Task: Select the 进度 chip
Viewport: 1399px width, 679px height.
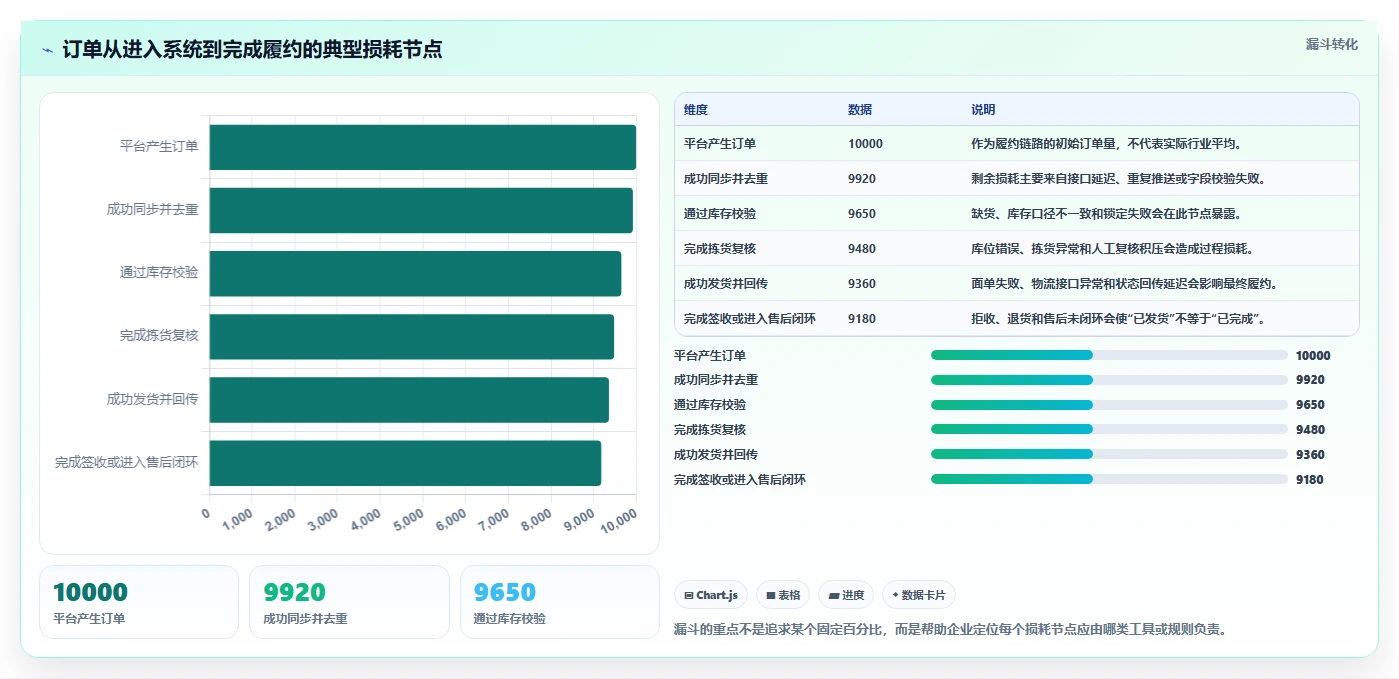Action: tap(846, 595)
